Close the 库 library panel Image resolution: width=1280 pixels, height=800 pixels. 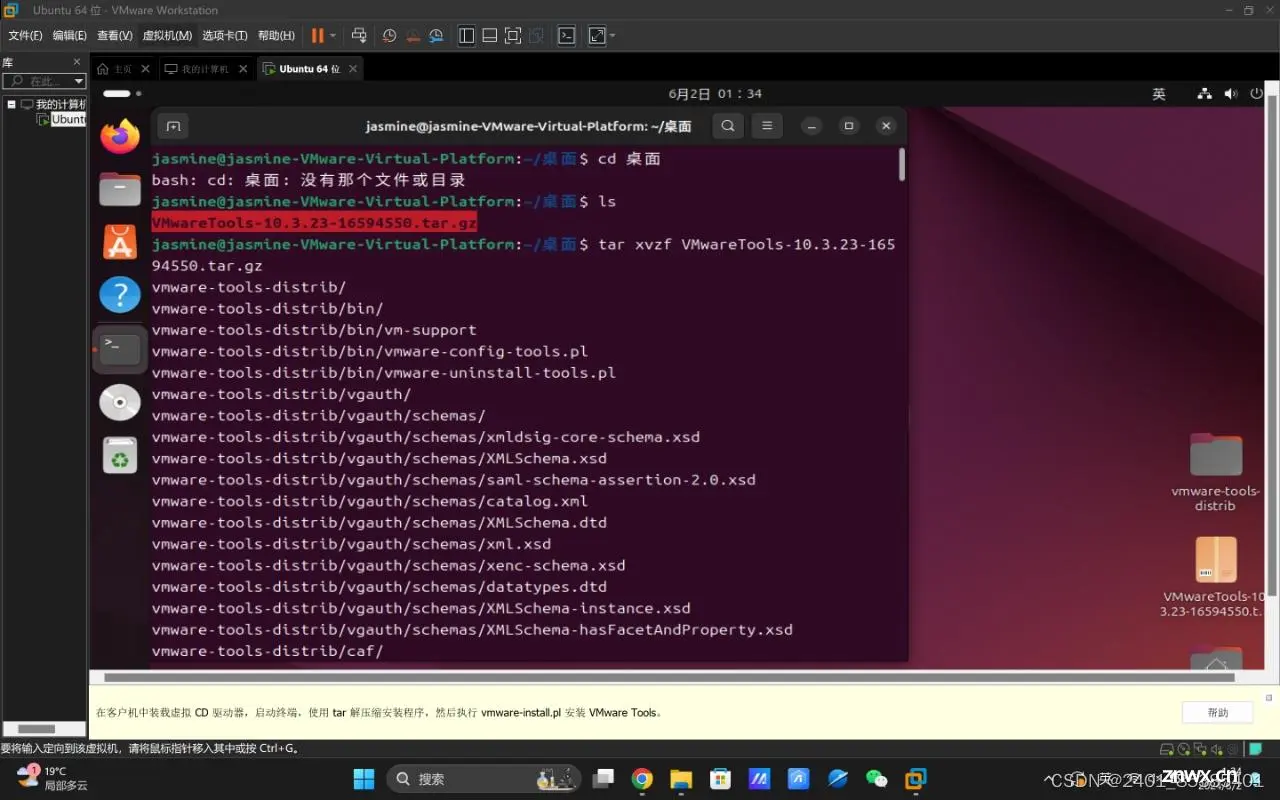pos(77,62)
